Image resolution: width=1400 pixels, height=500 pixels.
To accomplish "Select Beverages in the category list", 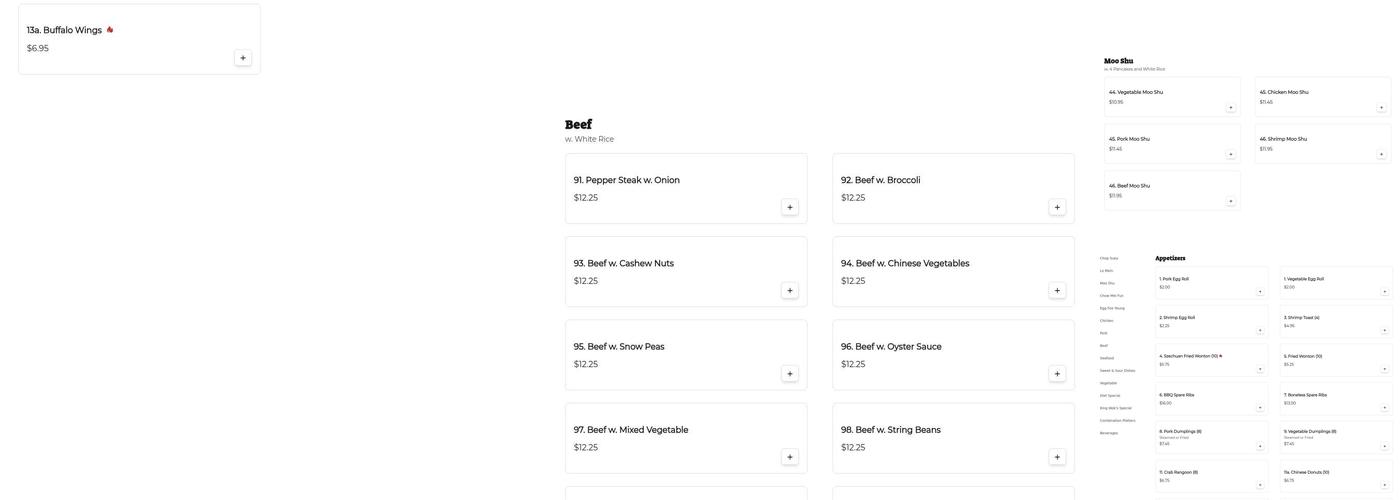I will (1109, 433).
